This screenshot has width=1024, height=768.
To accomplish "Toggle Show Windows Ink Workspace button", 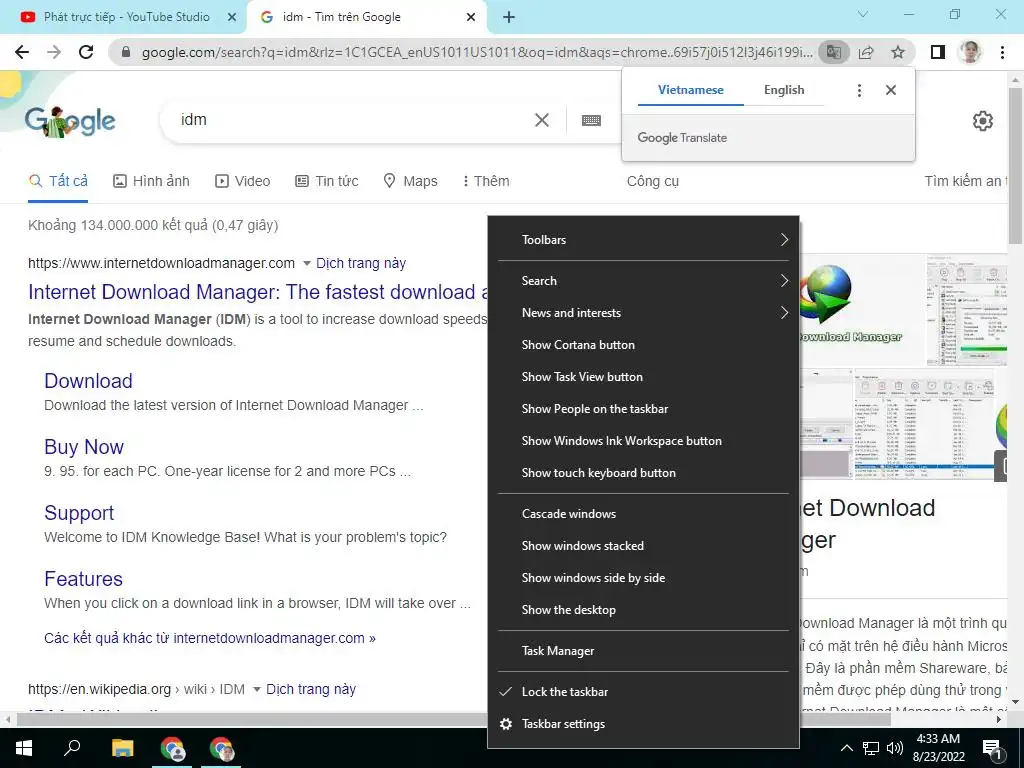I will (643, 441).
